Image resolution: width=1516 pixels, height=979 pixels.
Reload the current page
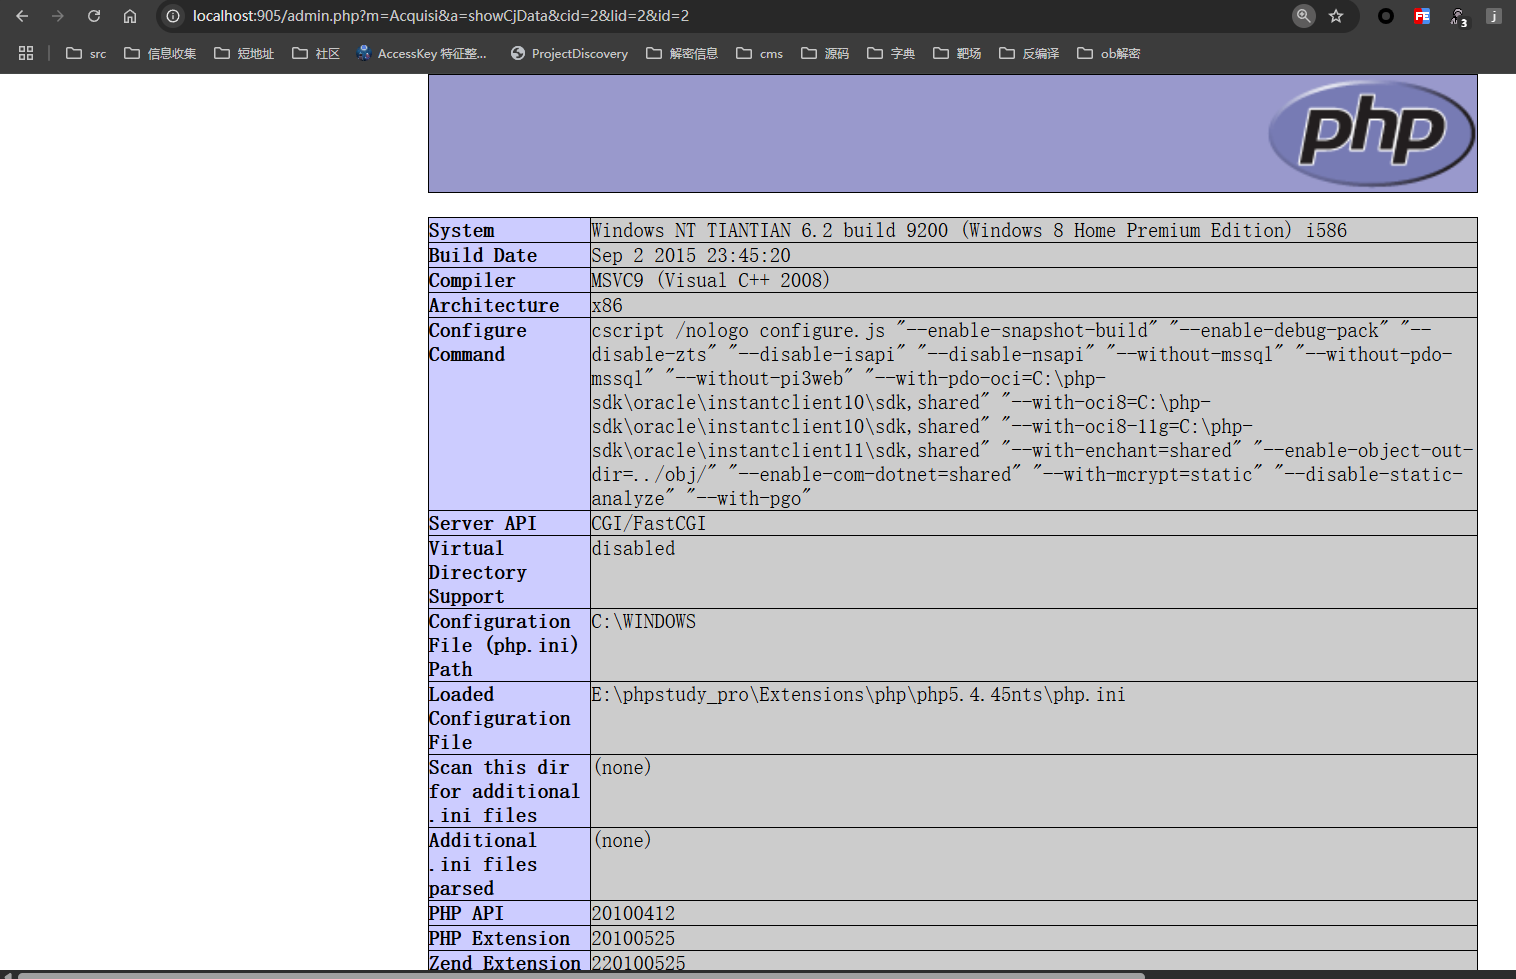click(x=94, y=16)
